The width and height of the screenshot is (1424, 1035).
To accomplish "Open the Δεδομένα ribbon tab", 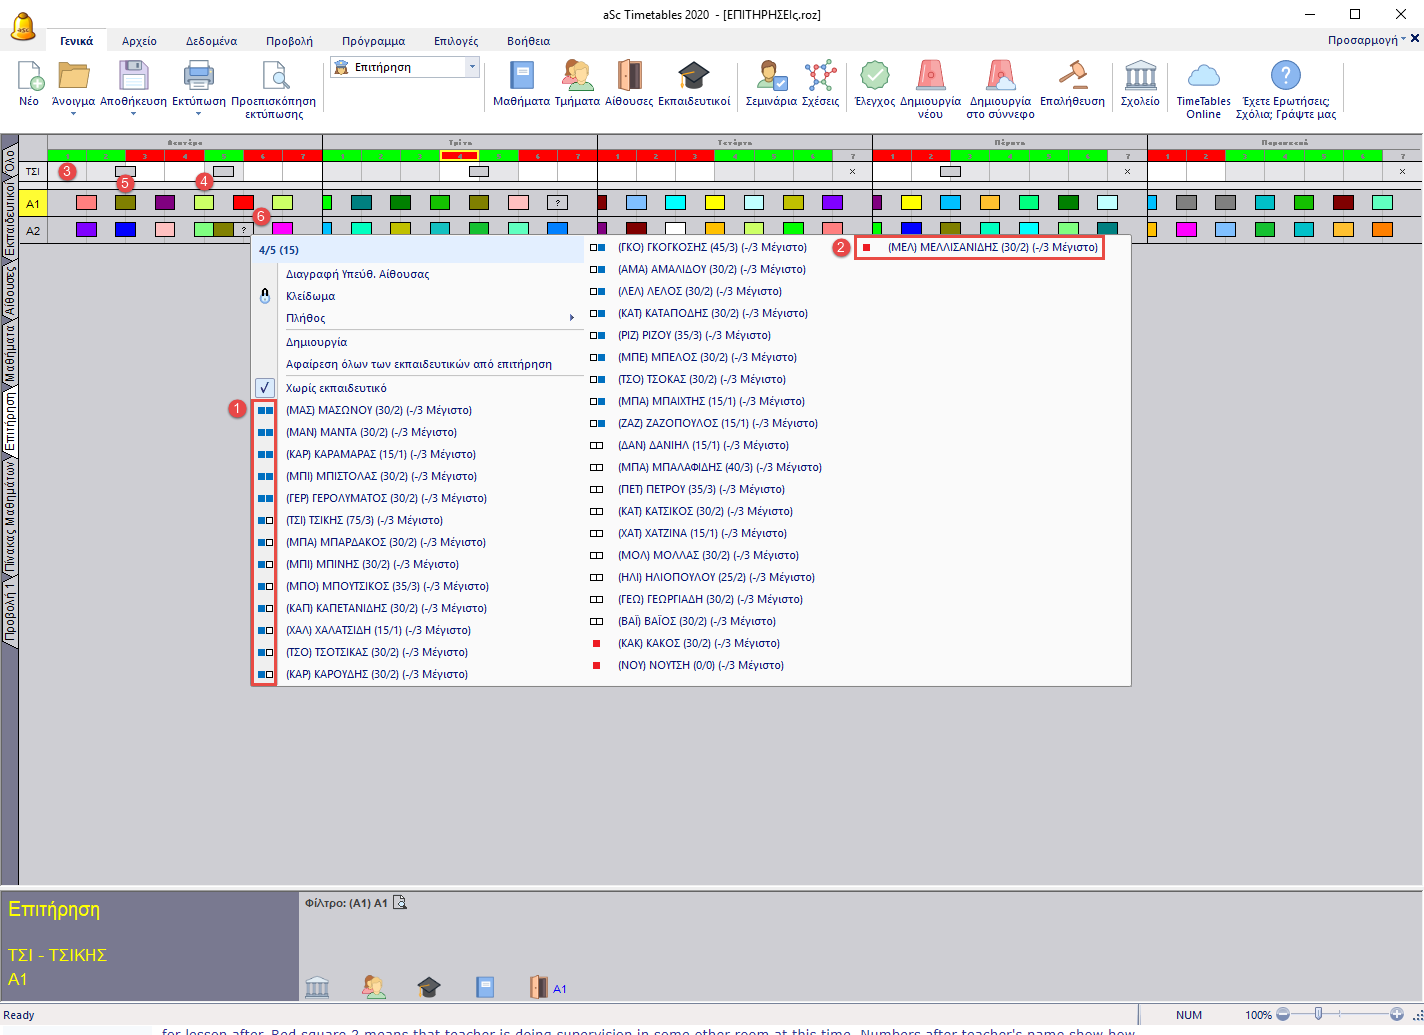I will (x=211, y=41).
